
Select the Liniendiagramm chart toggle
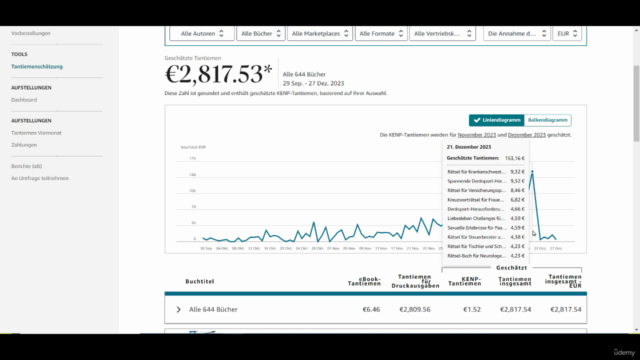497,120
